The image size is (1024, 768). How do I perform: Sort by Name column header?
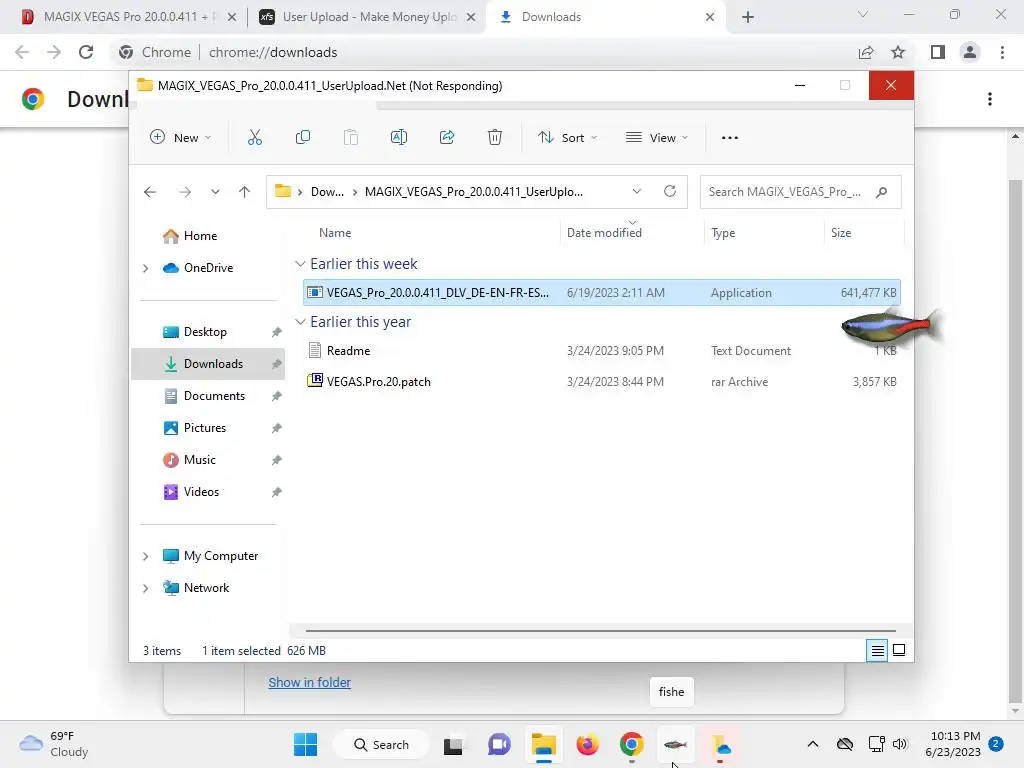335,232
